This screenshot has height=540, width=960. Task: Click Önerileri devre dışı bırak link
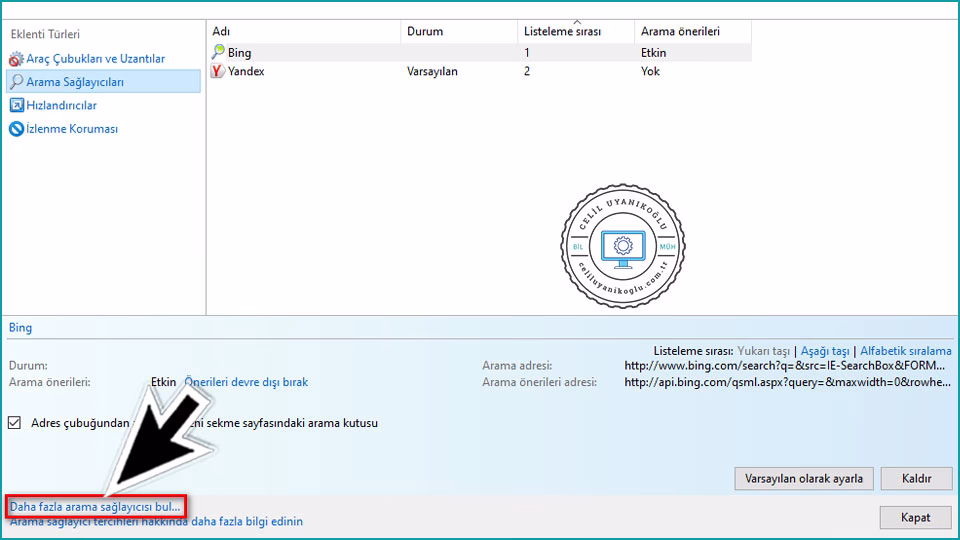tap(247, 382)
